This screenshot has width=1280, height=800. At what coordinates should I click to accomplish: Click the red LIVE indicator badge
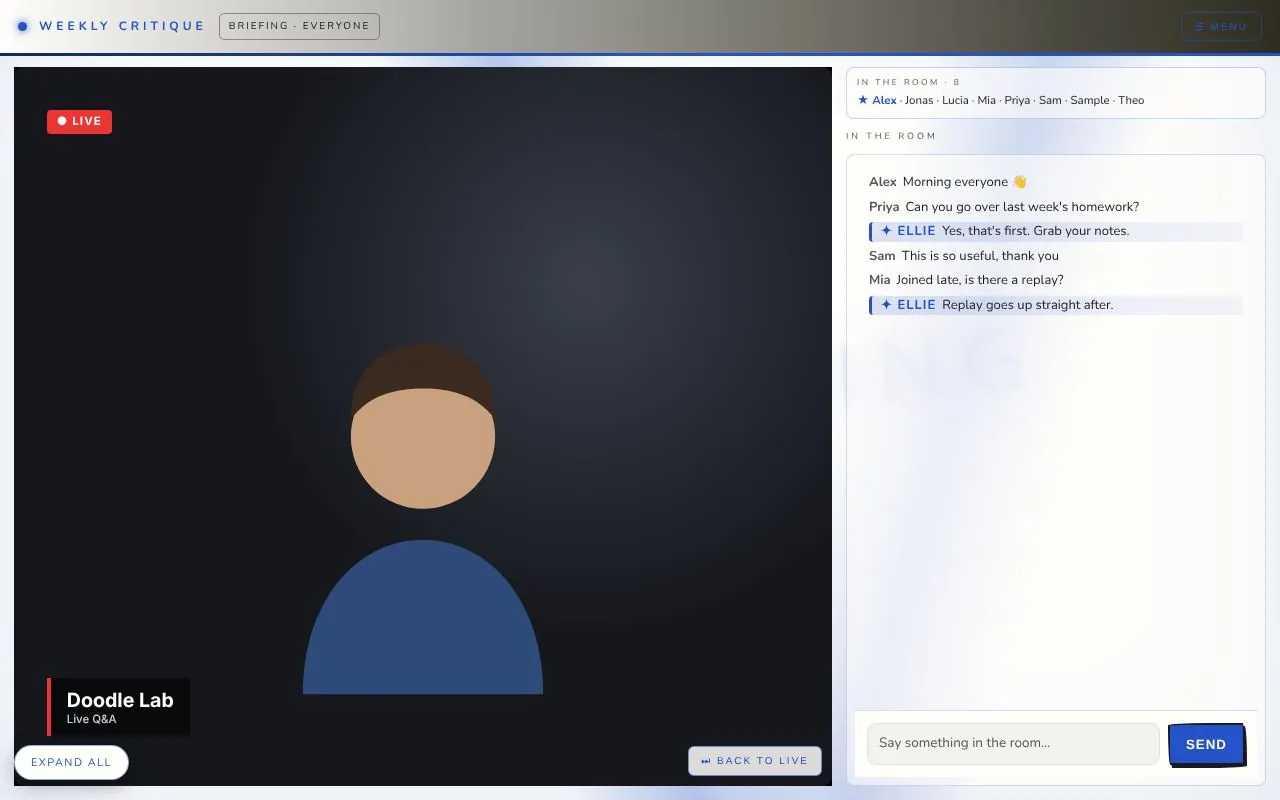(79, 121)
